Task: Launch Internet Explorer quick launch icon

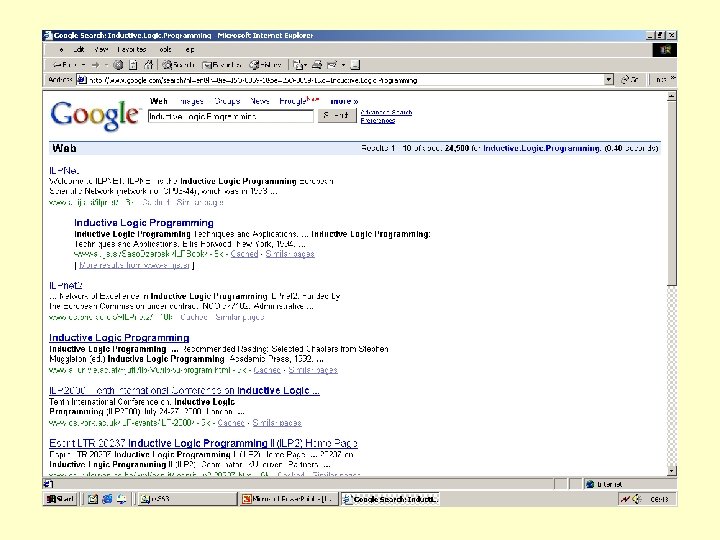Action: click(107, 499)
